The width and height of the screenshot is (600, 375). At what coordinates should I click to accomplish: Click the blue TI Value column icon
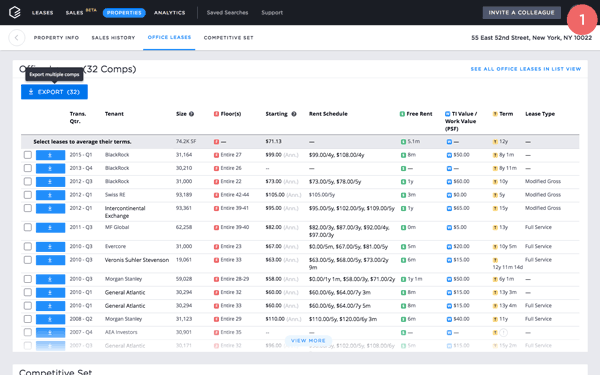447,114
